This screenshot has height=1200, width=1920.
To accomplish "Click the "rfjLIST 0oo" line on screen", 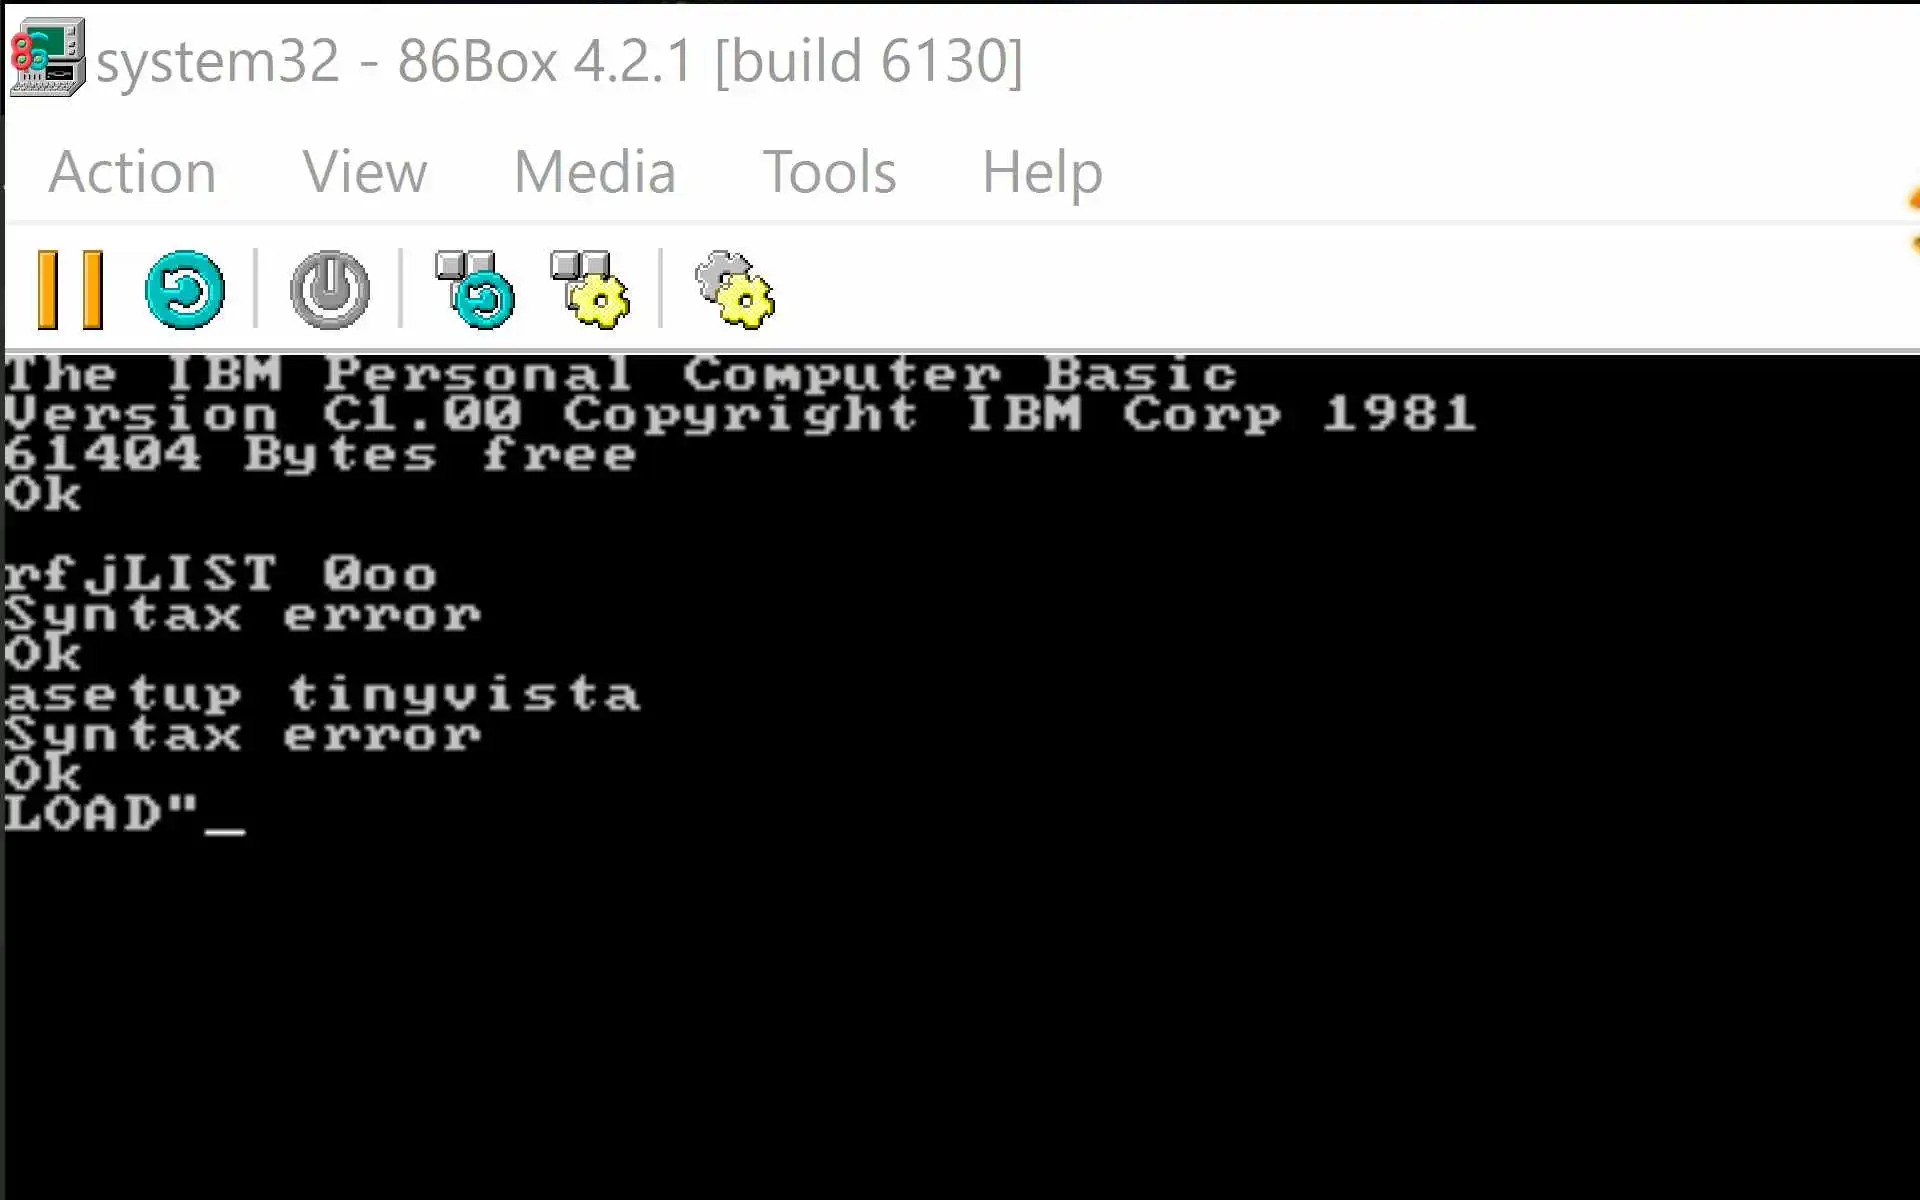I will click(x=220, y=576).
